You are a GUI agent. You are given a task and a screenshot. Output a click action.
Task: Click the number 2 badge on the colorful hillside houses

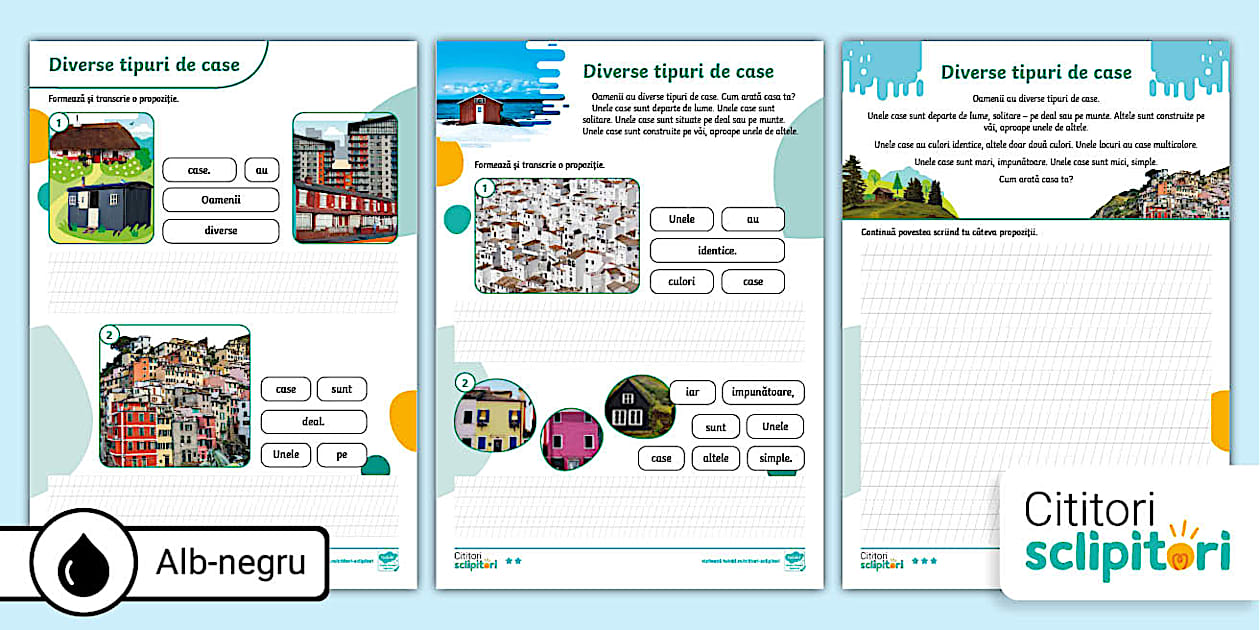coord(110,335)
